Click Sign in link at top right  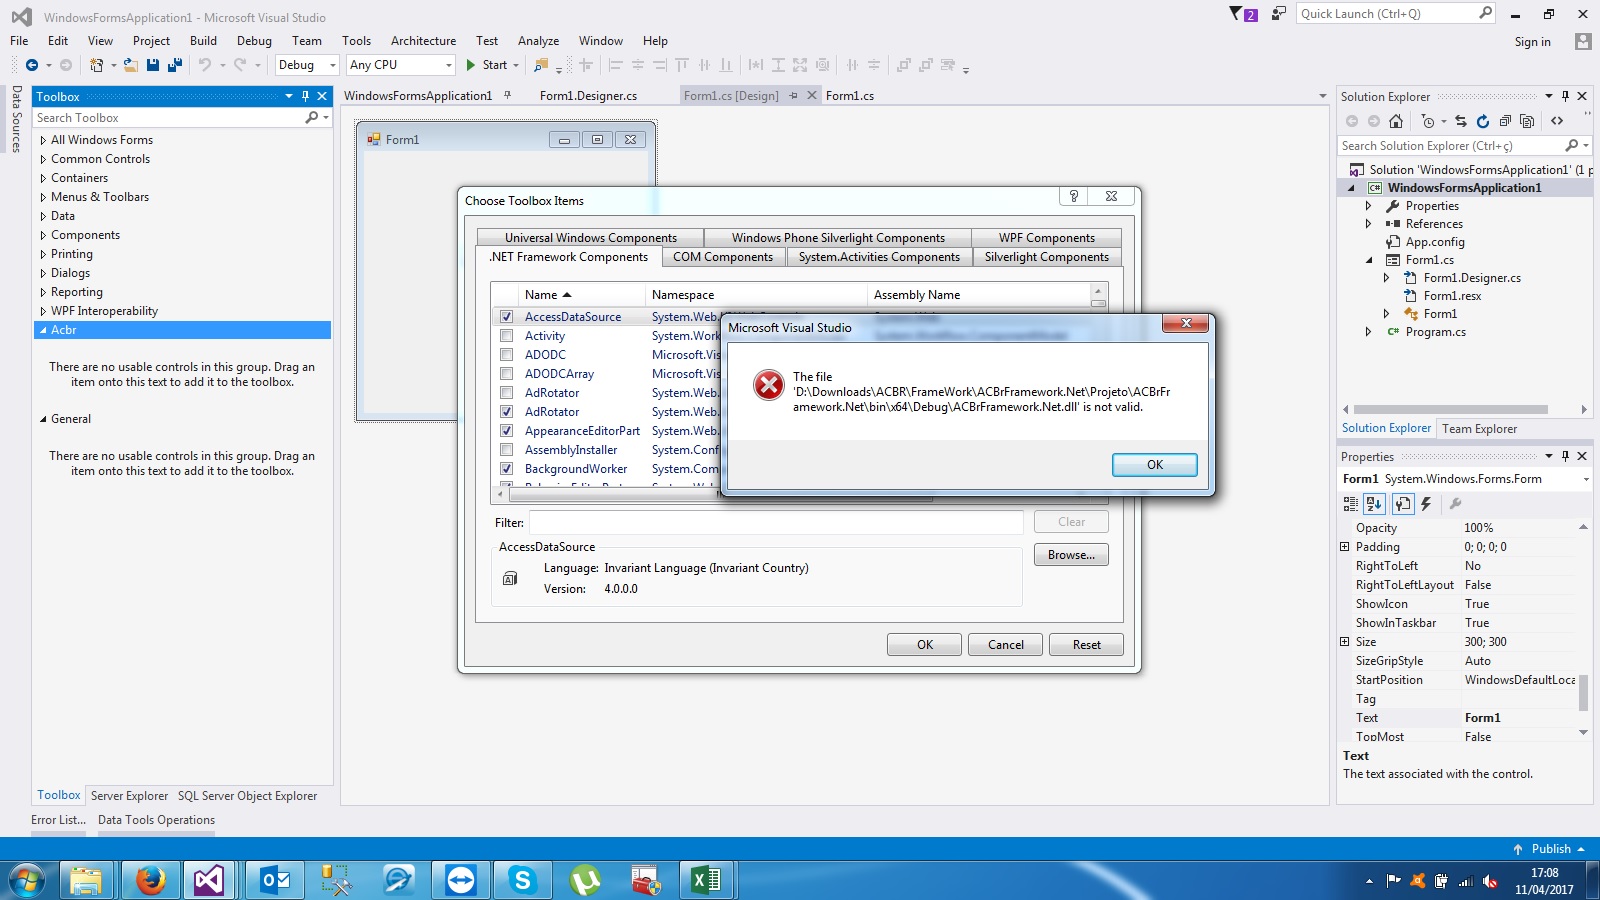coord(1532,42)
